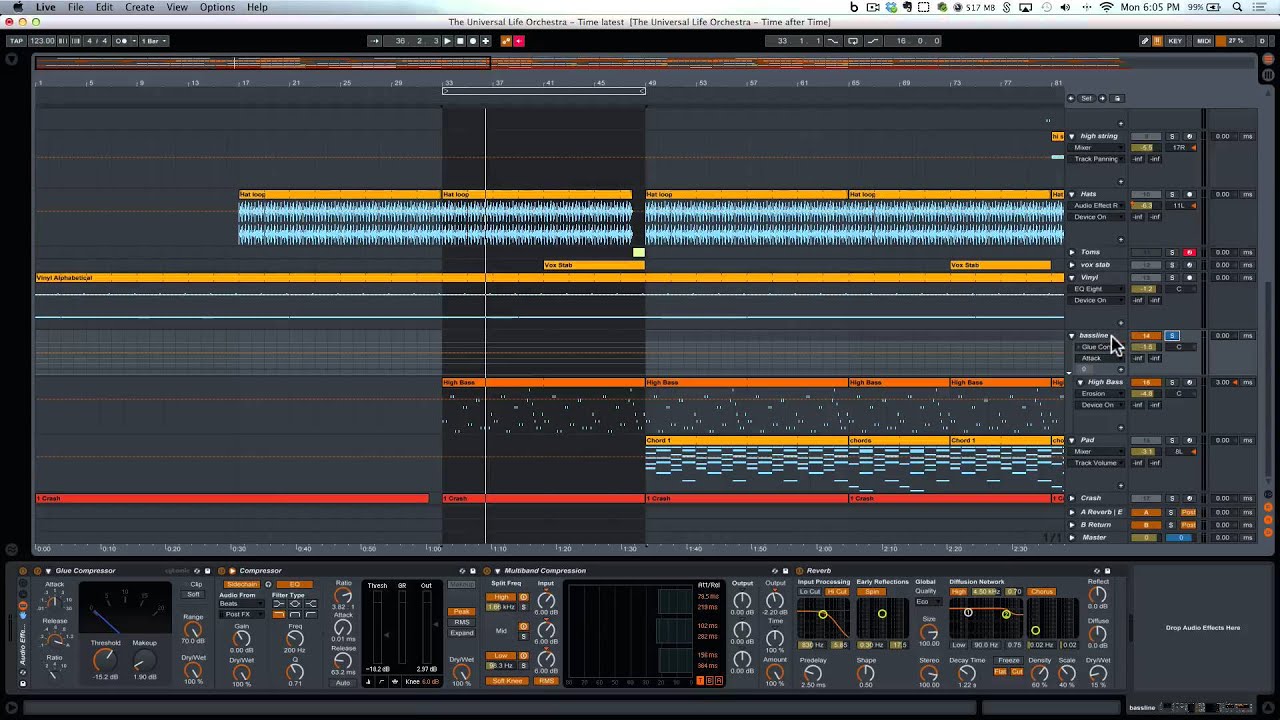The width and height of the screenshot is (1280, 720).
Task: Toggle Soft Knee in Multiband Compression
Action: coord(507,681)
